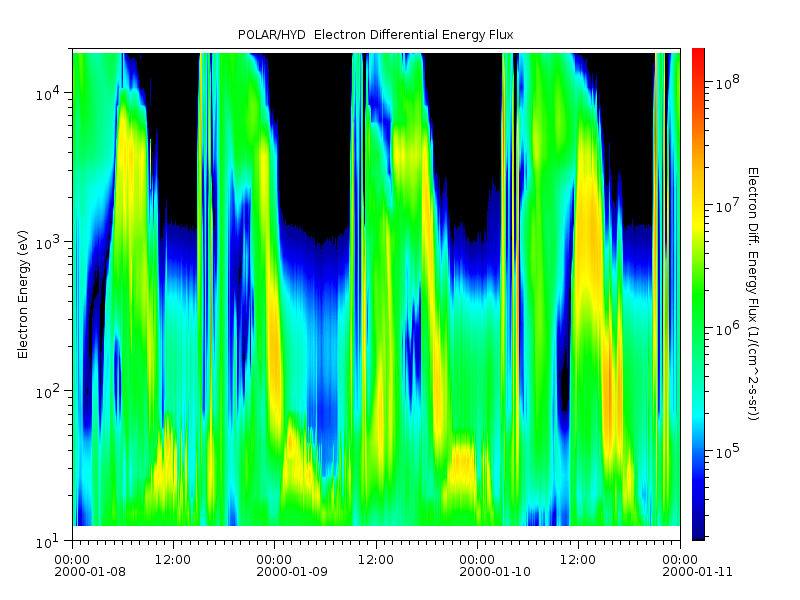This screenshot has width=800, height=600.
Task: Click the 2000-01-09 date label on time axis
Action: [275, 573]
